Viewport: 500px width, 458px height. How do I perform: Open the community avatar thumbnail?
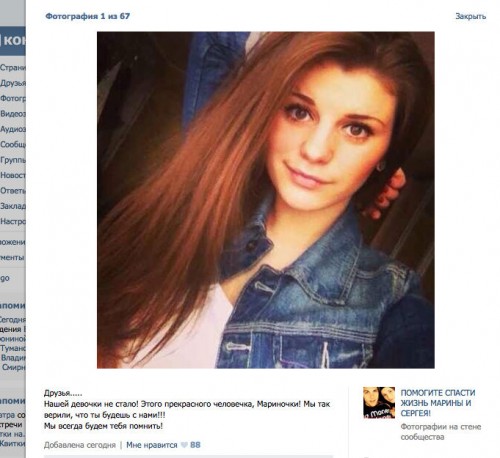tap(379, 402)
